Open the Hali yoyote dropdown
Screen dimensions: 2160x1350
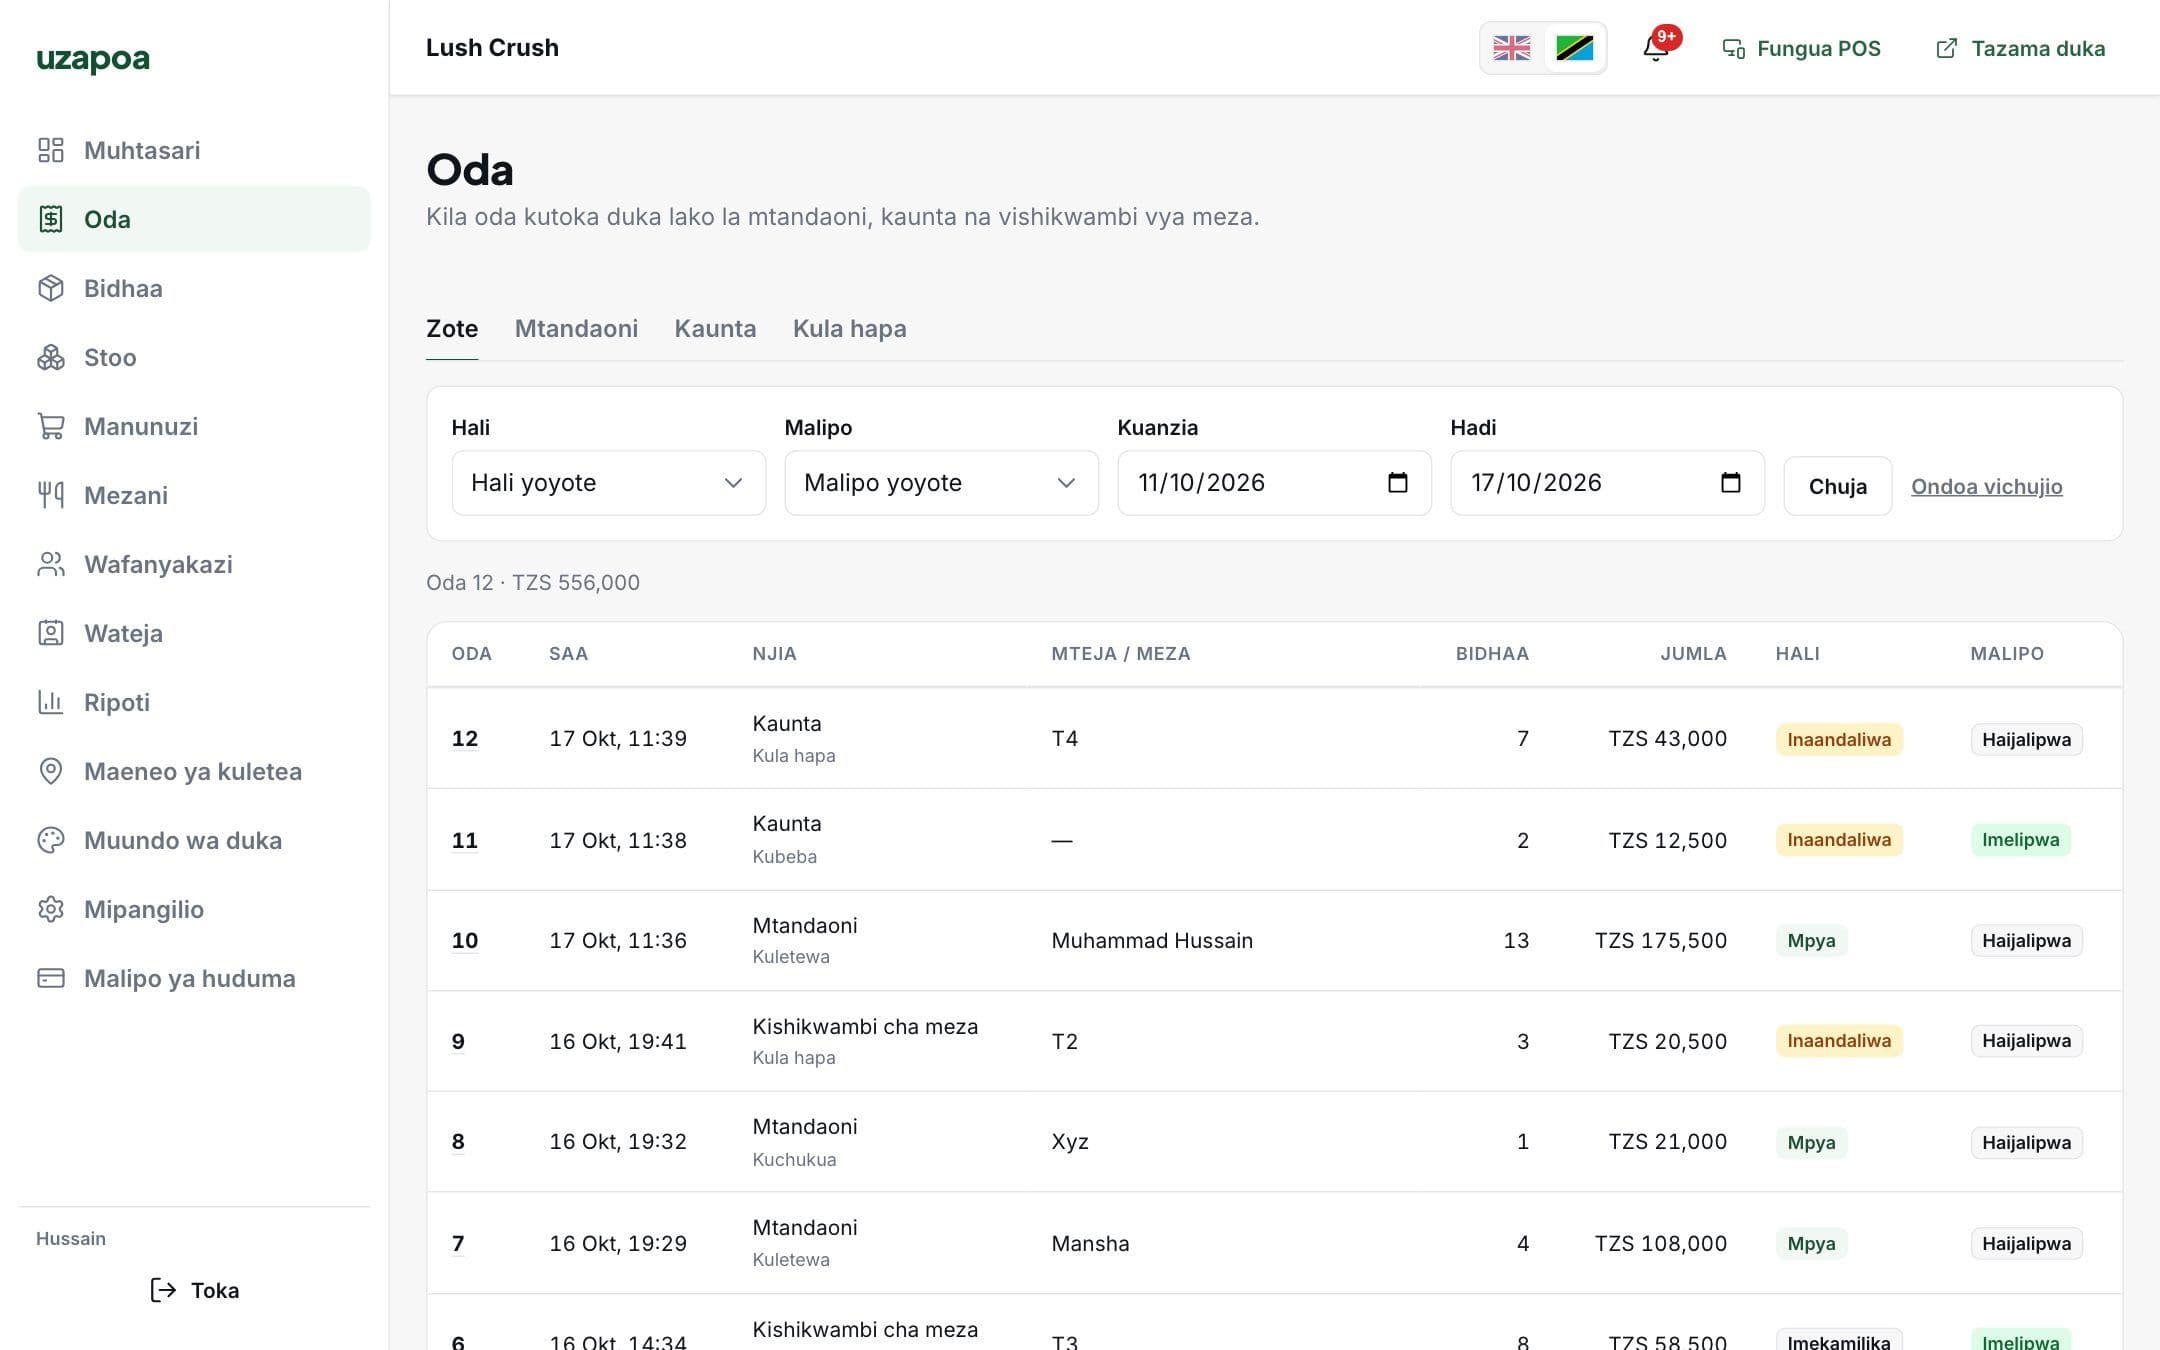coord(608,483)
